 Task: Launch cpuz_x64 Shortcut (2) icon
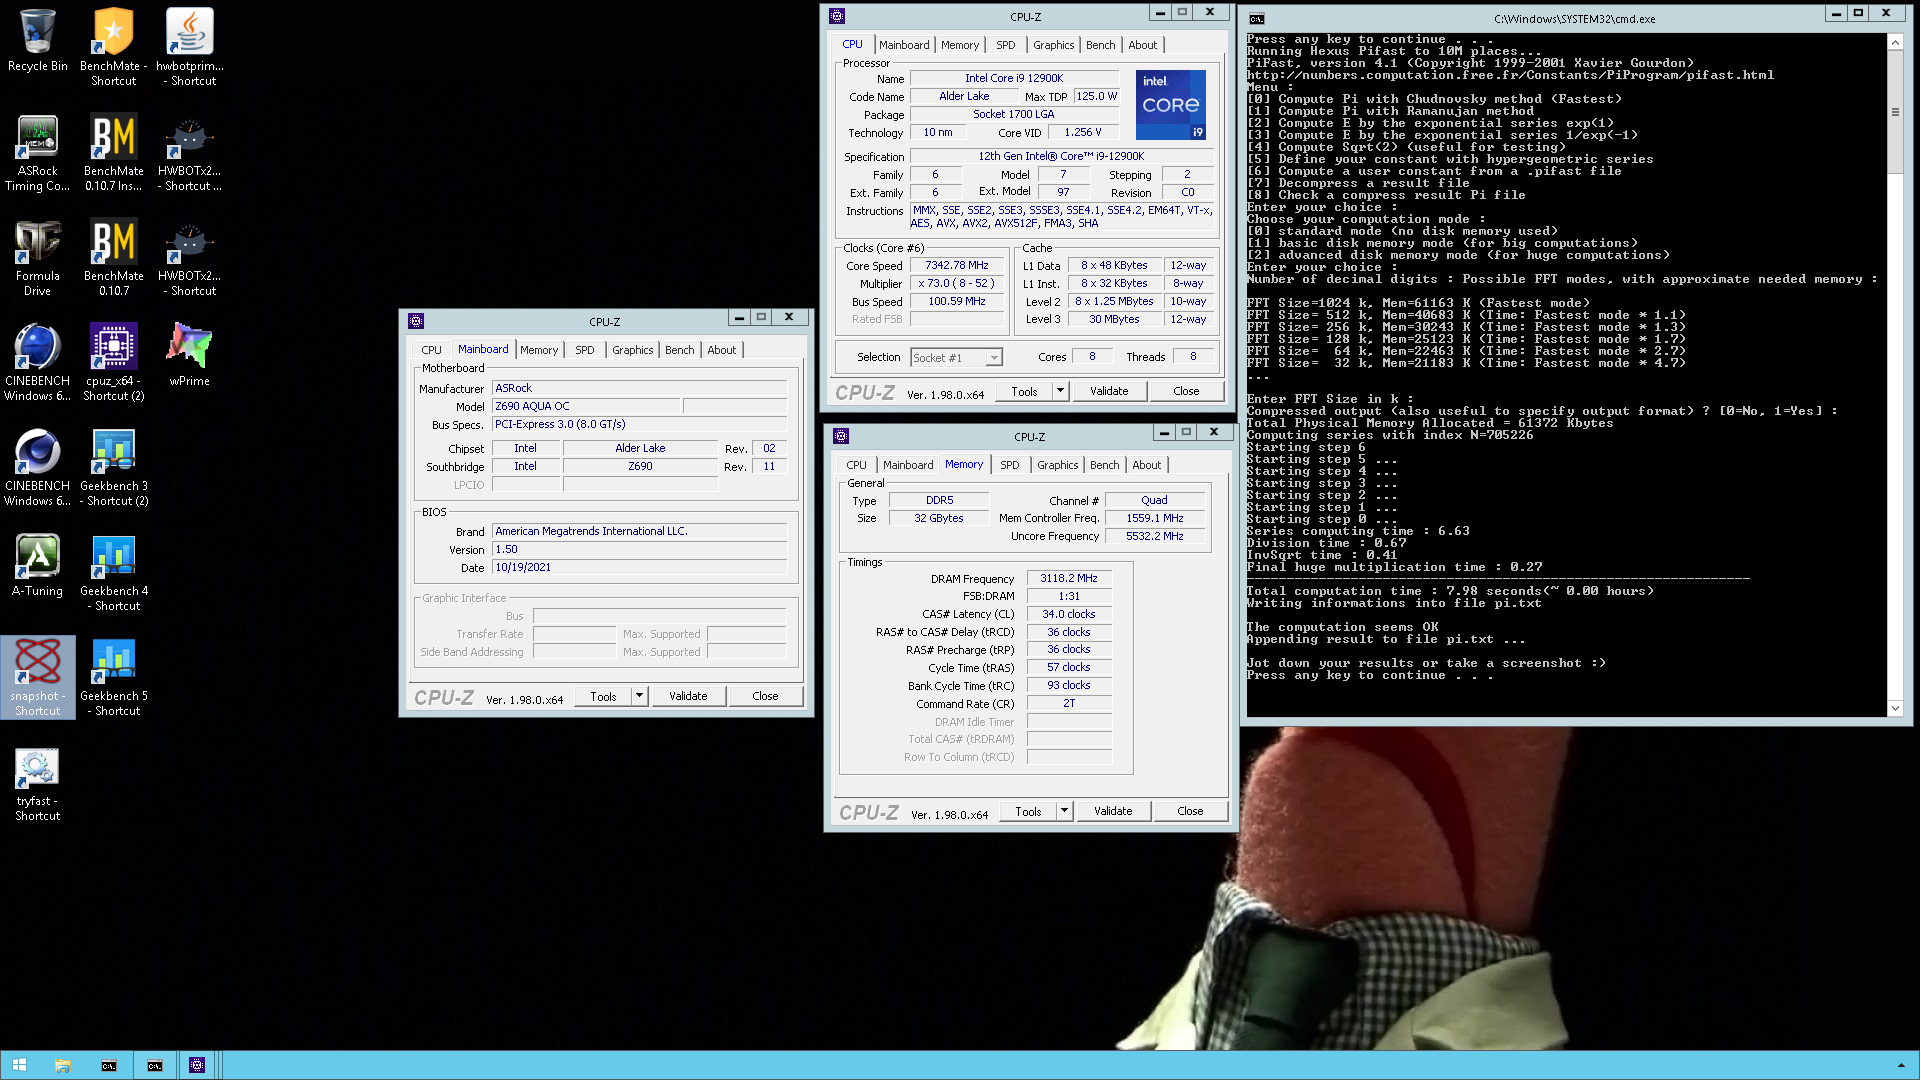pos(113,362)
